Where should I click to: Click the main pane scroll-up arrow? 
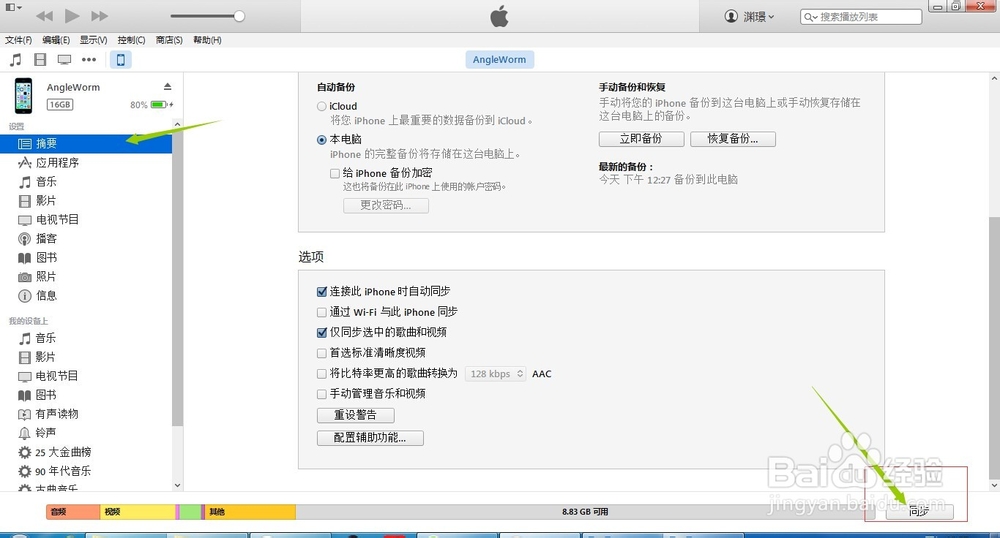pyautogui.click(x=994, y=78)
